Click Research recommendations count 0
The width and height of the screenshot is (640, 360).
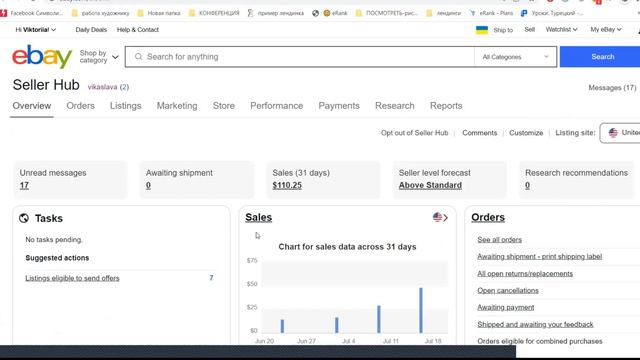[527, 185]
